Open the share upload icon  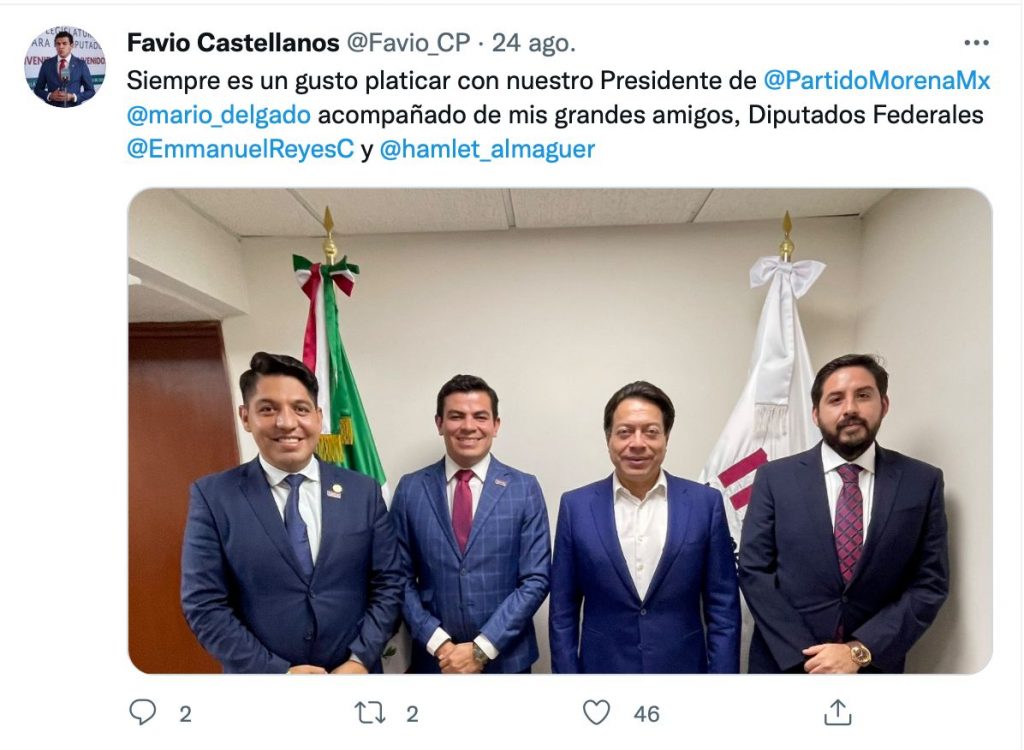[x=838, y=712]
